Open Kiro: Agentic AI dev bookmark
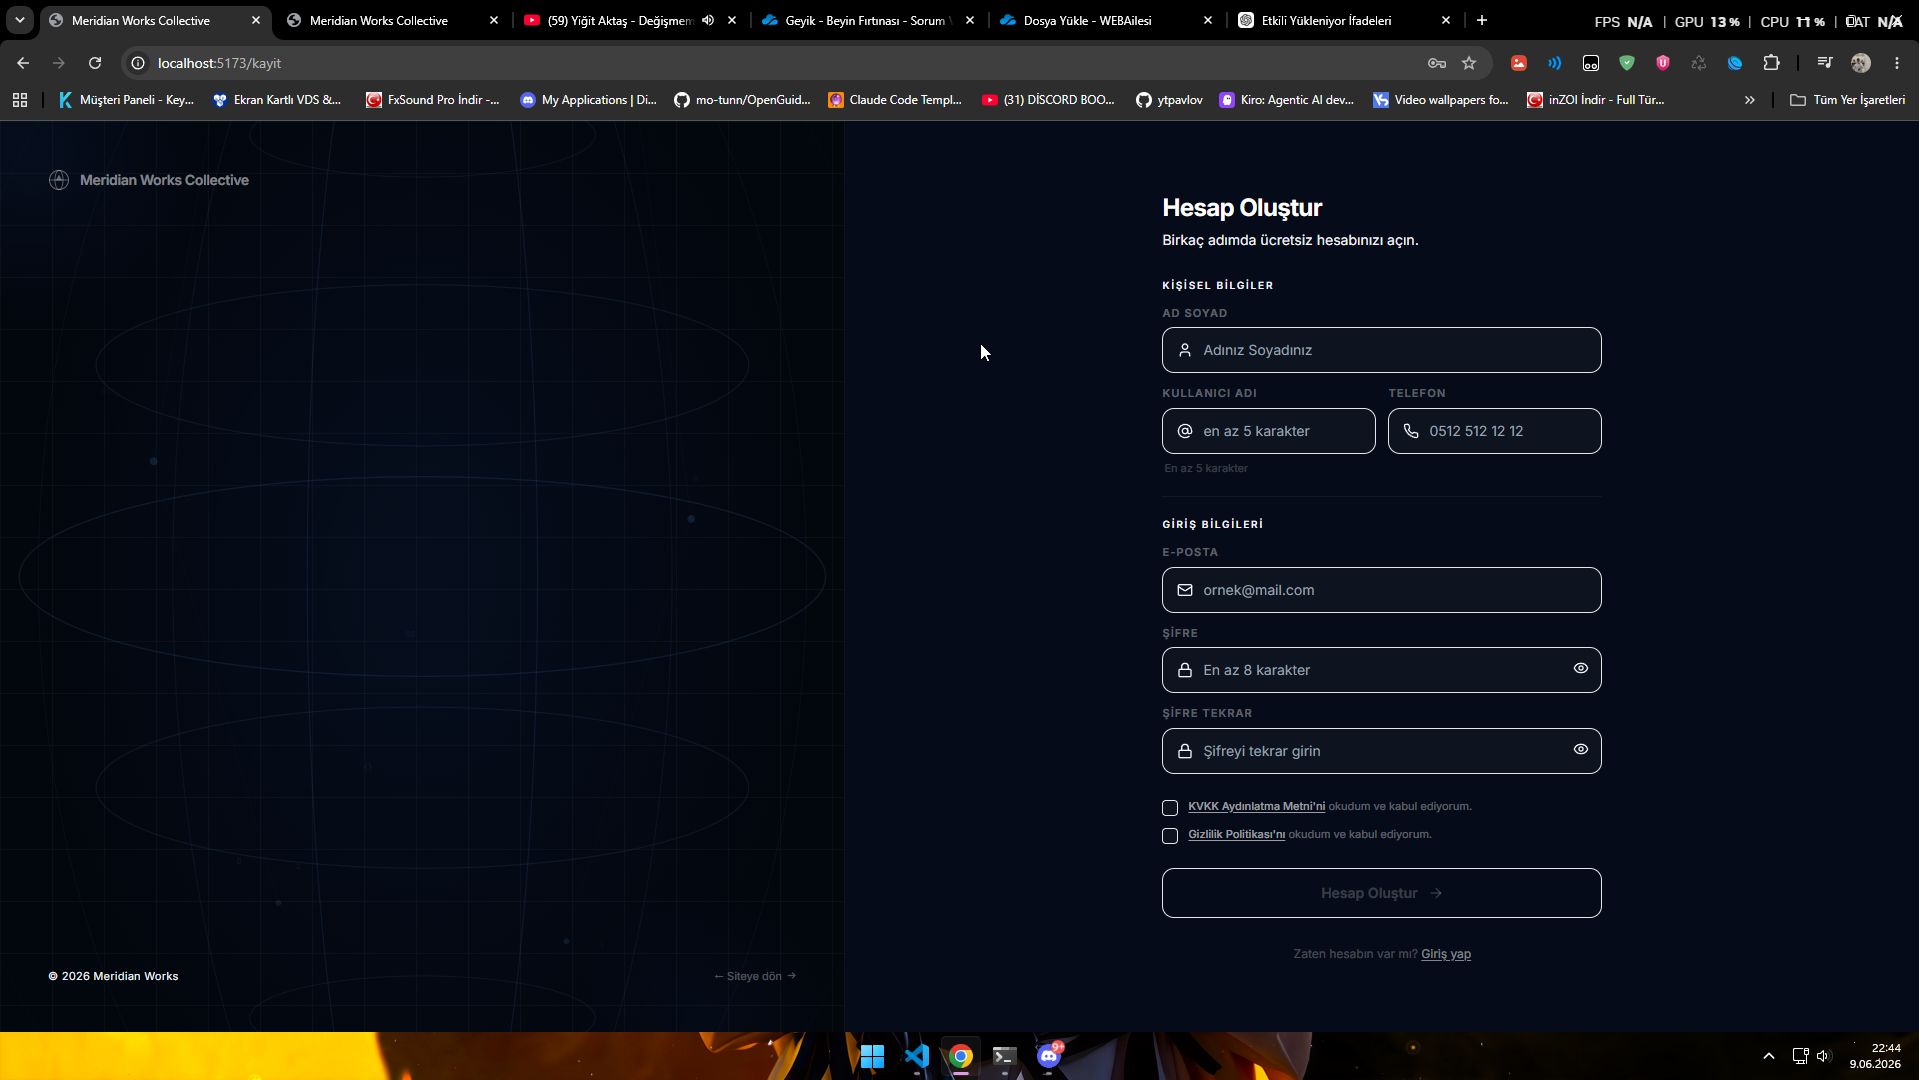The width and height of the screenshot is (1919, 1080). (1286, 100)
